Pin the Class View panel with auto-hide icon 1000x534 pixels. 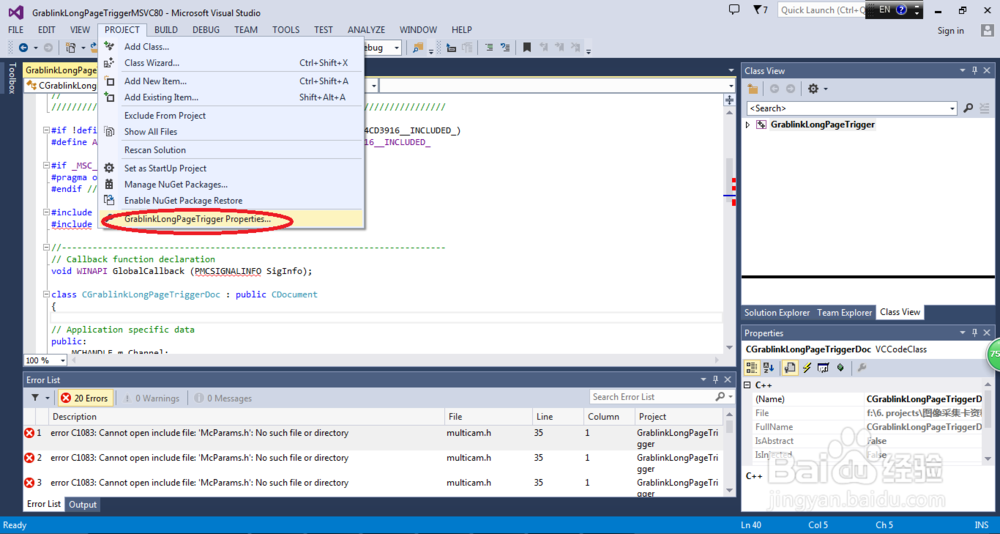pos(974,71)
